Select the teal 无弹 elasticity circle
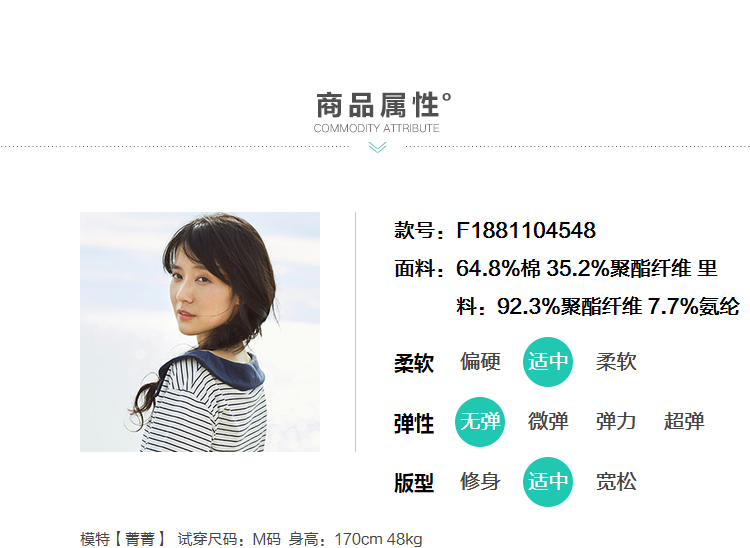 (x=480, y=422)
